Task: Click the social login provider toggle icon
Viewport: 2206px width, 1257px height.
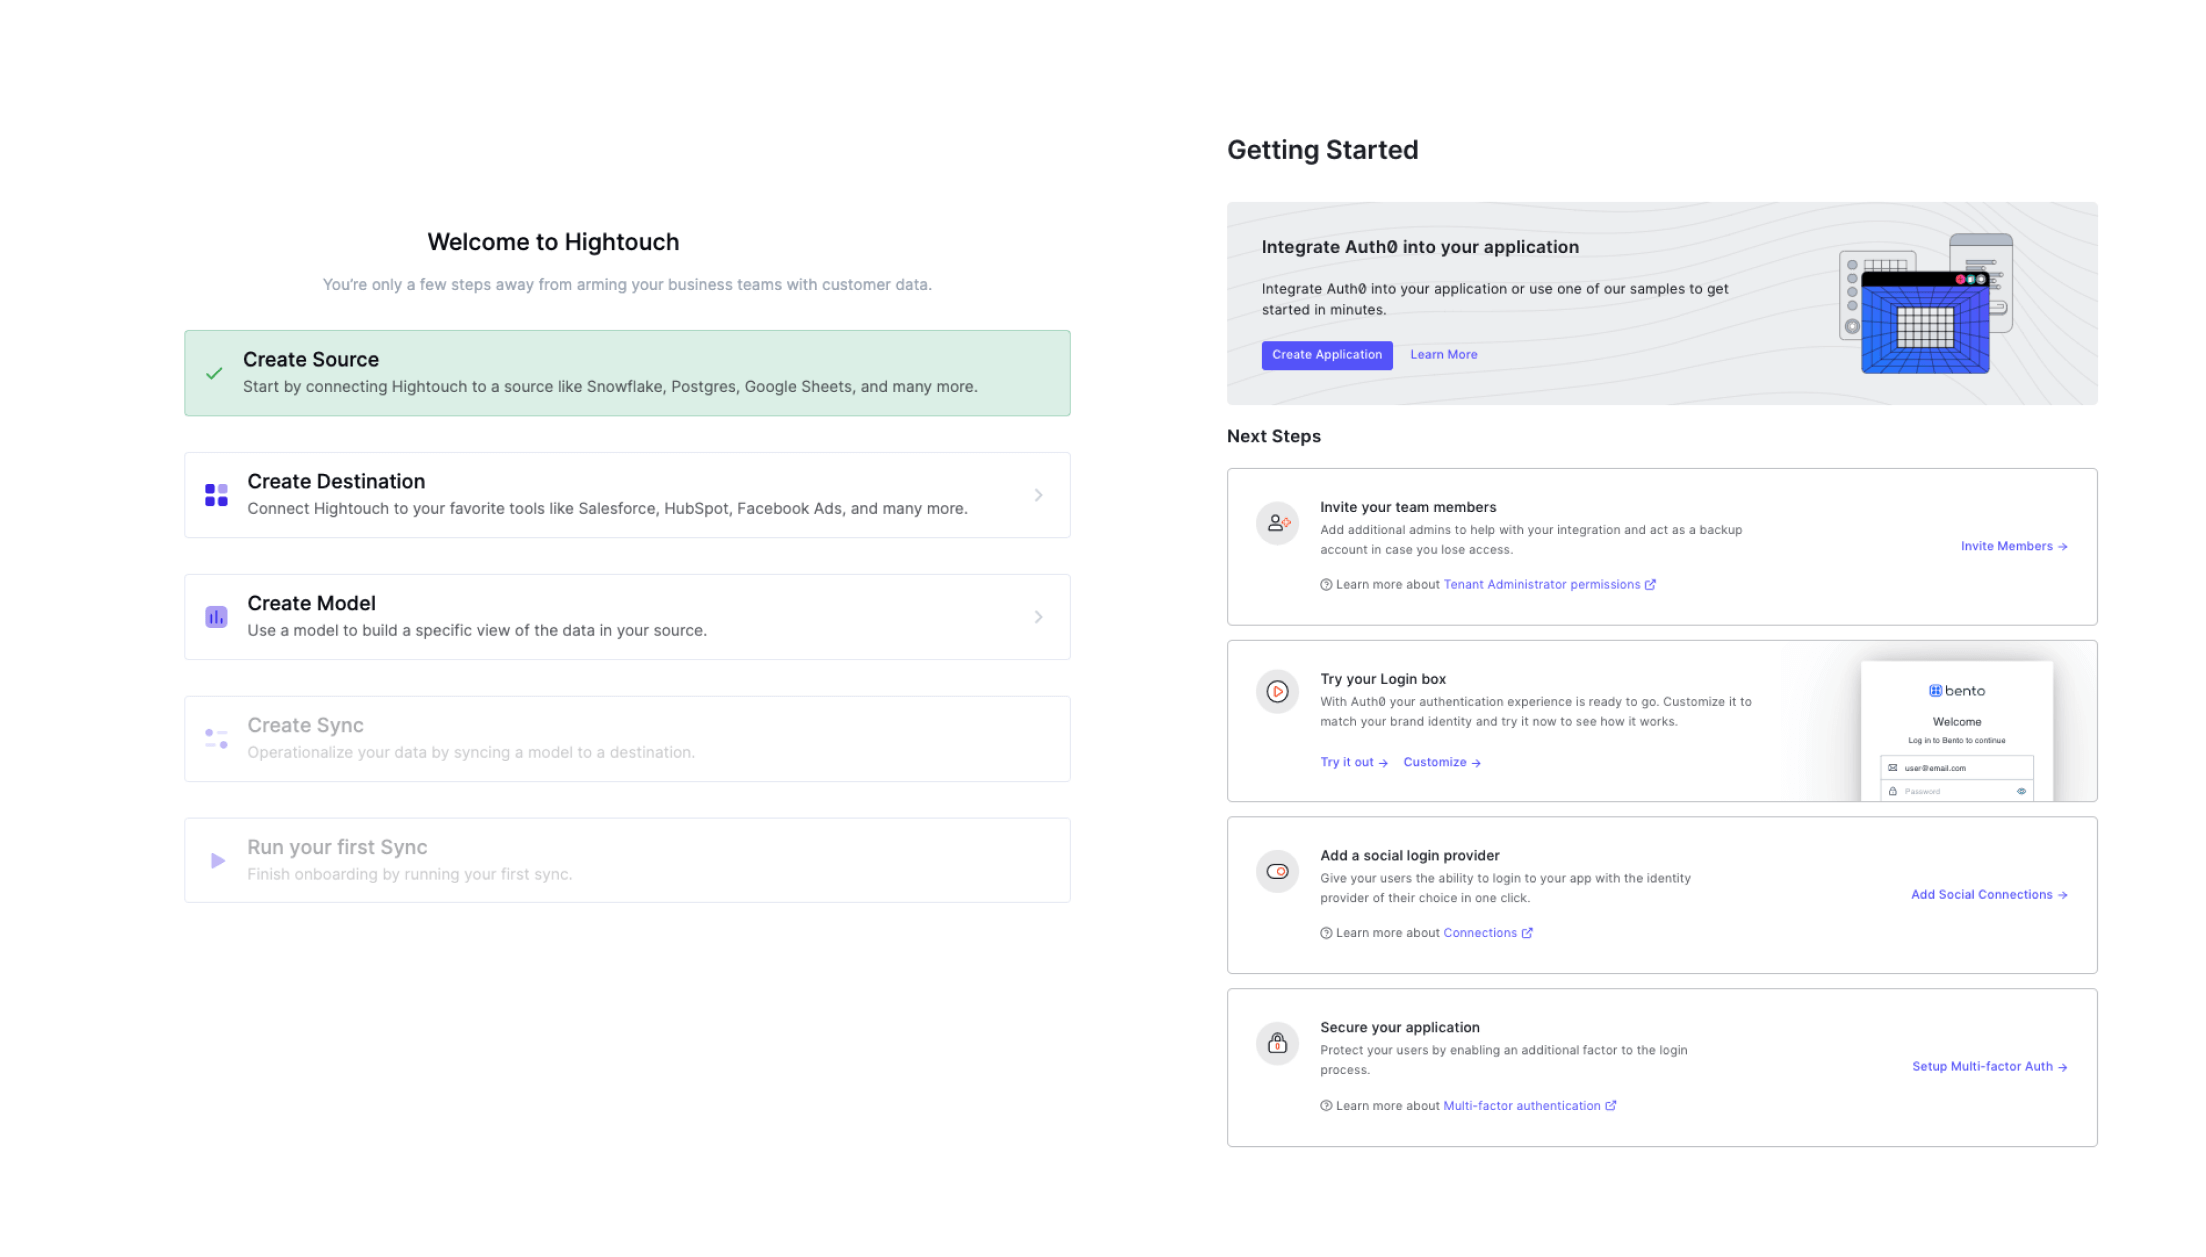Action: pyautogui.click(x=1278, y=872)
